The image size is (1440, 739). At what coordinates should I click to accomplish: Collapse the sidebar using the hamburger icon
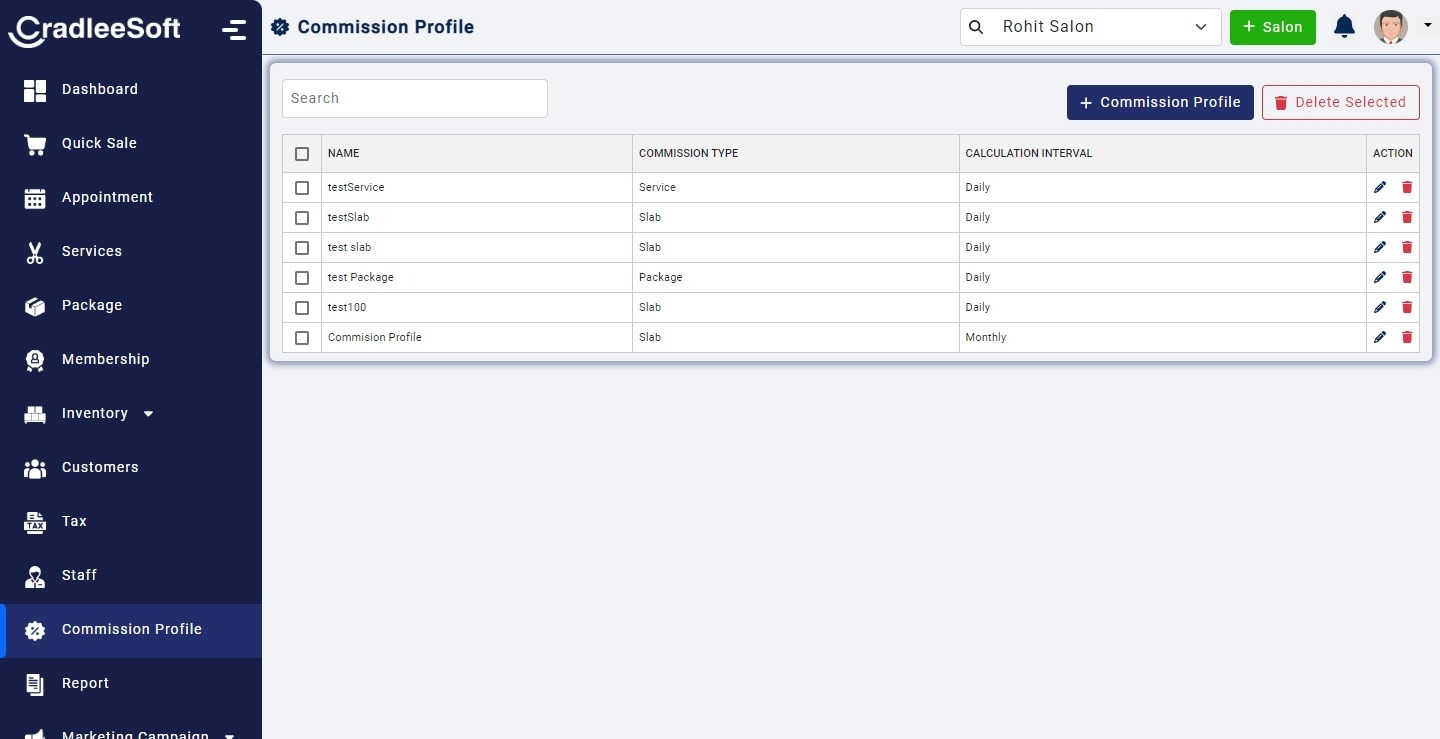234,30
